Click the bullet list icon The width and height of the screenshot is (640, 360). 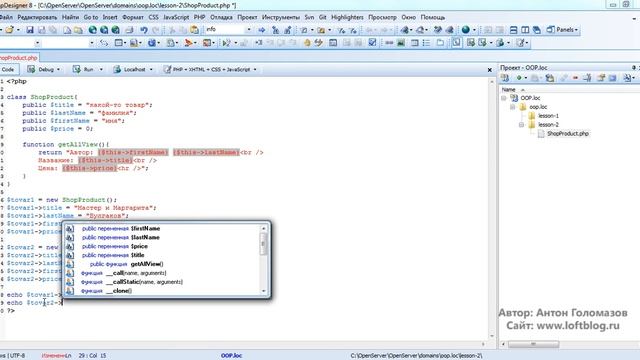pos(426,43)
